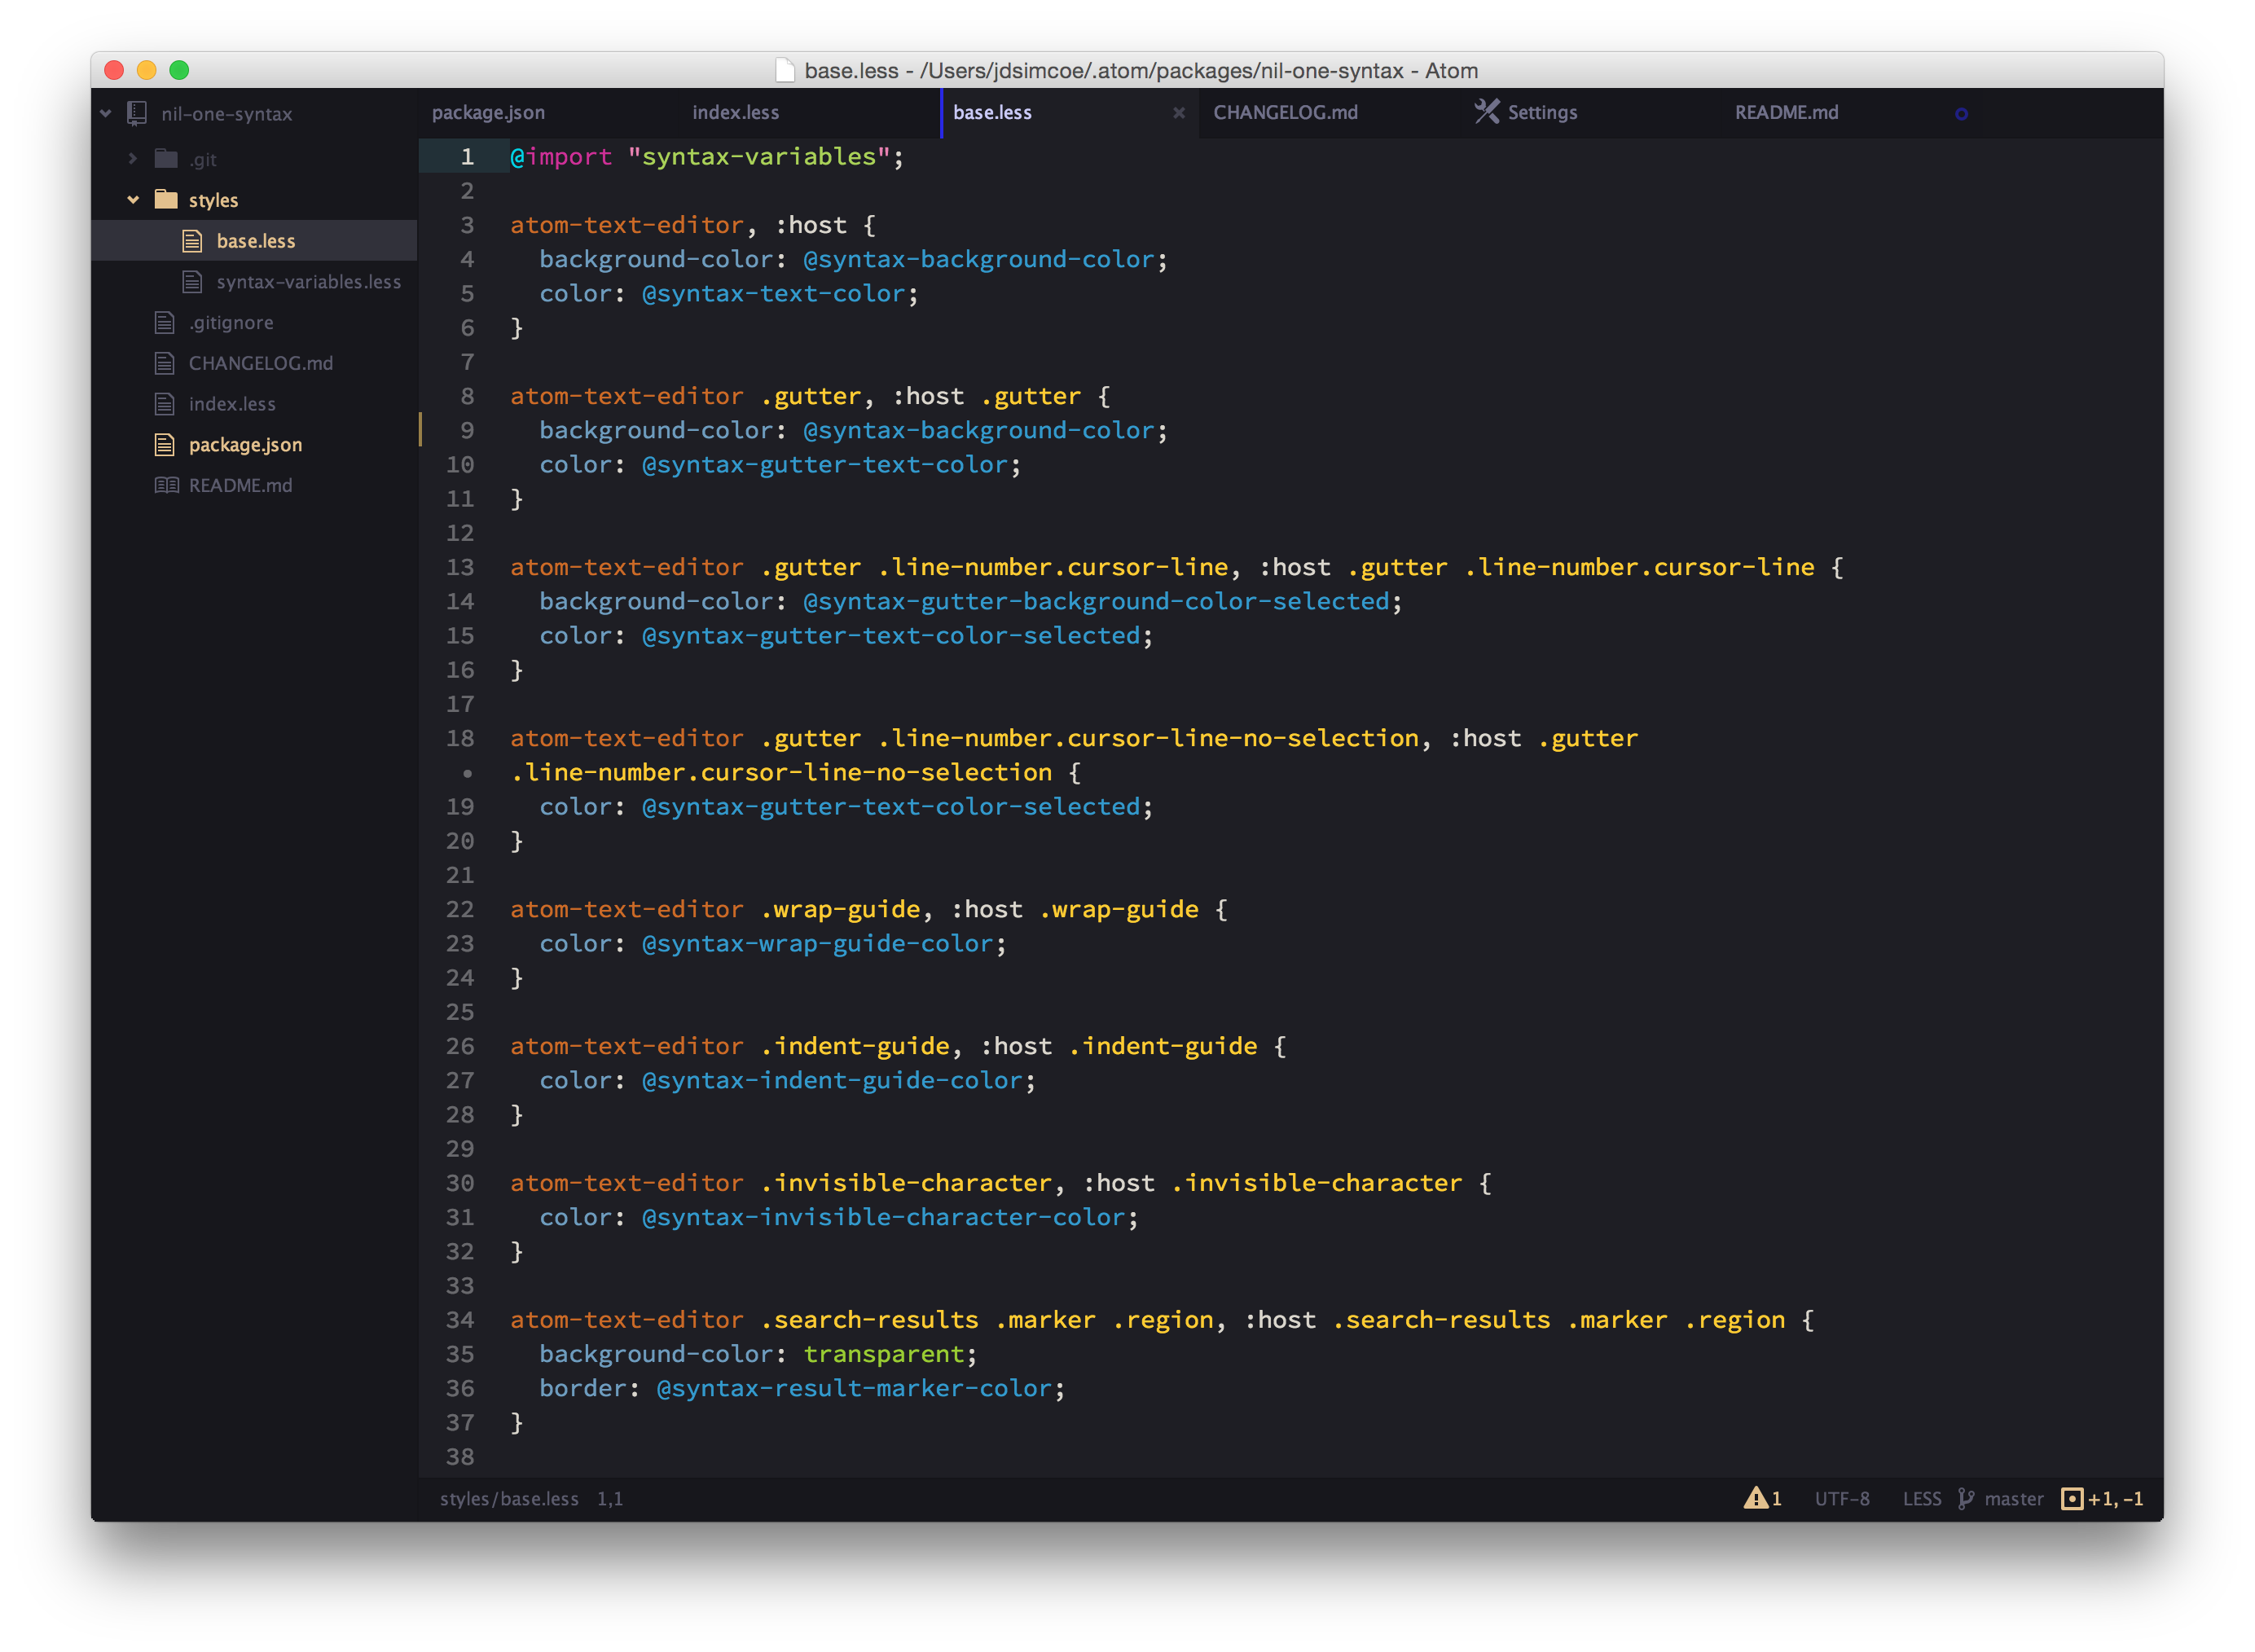Screen dimensions: 2255x1652
Task: Click the nil-one-syntax repository icon
Action: (137, 114)
